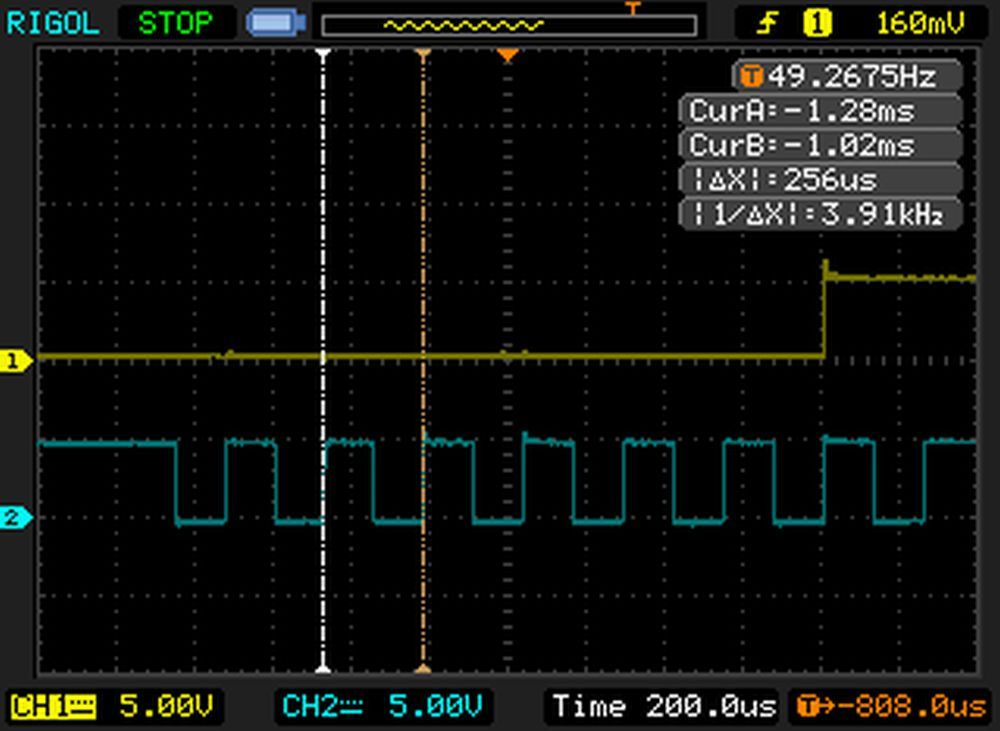Click the cyan channel 2 ground marker

coord(16,517)
